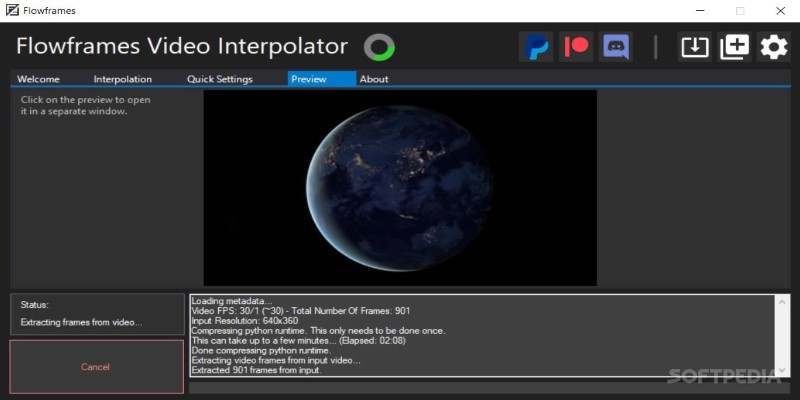Open settings with the gear icon

773,47
